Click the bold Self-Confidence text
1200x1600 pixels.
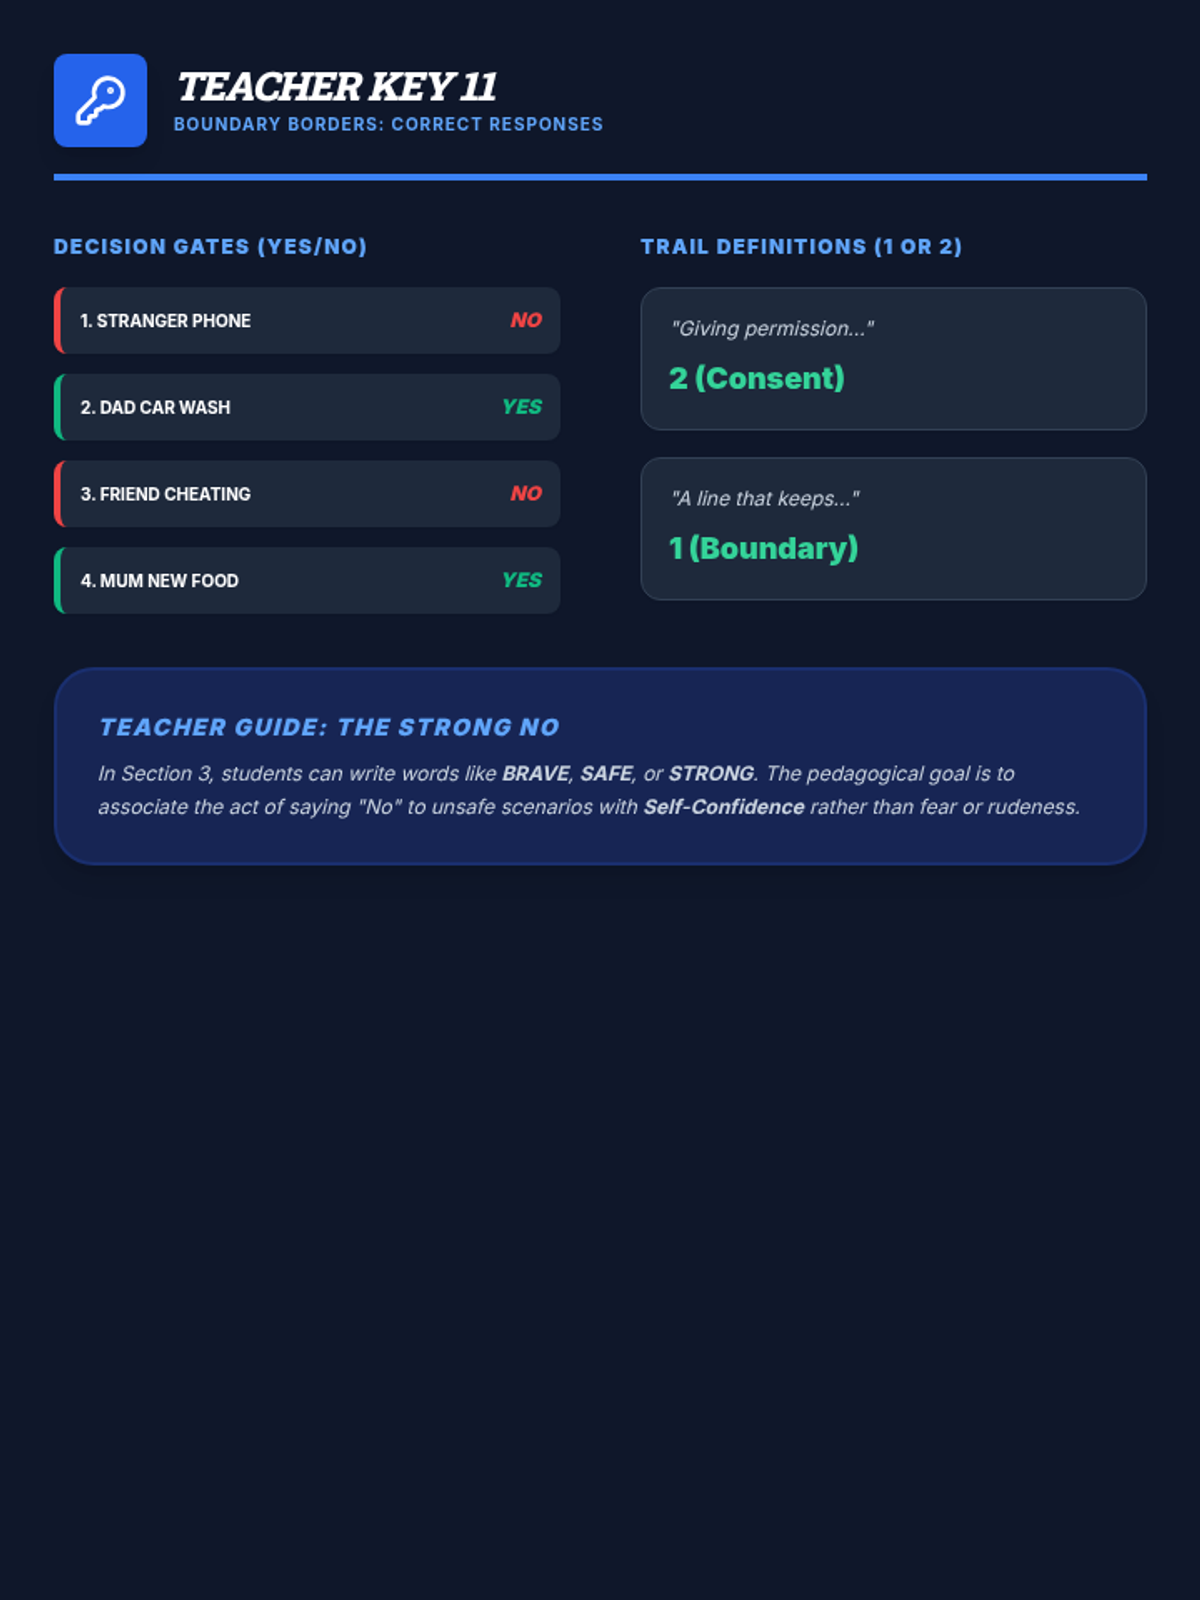tap(723, 807)
